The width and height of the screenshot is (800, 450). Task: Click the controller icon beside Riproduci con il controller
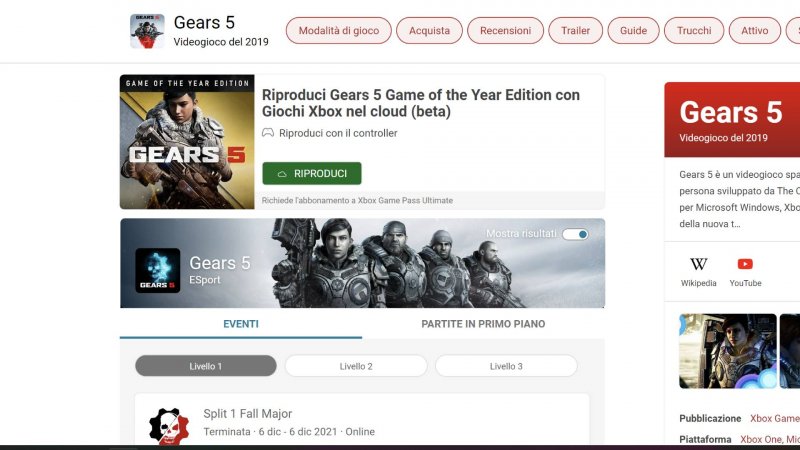coord(268,133)
